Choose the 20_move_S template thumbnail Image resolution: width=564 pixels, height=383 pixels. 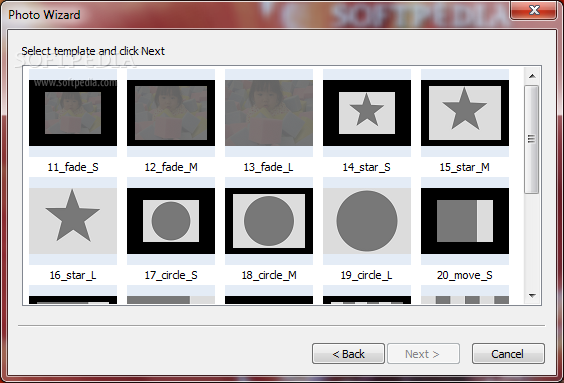point(465,221)
